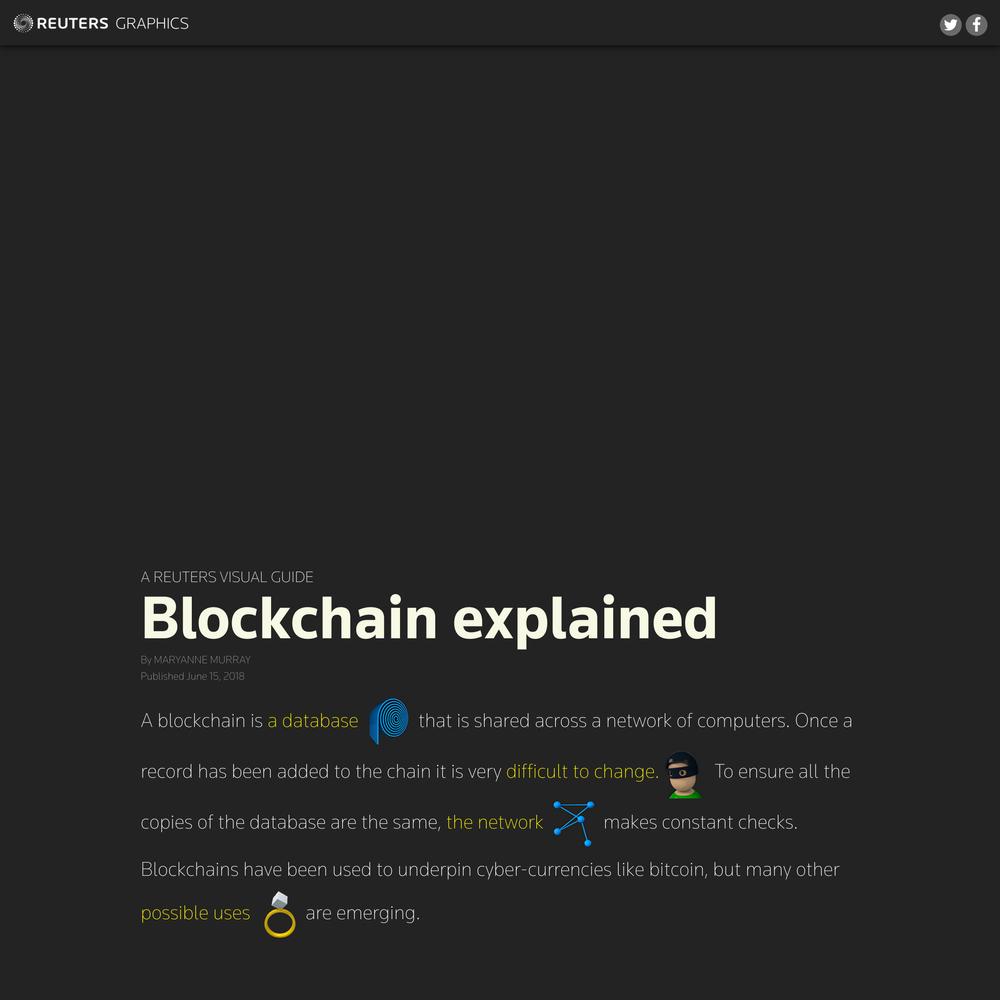
Task: Click the Reuters spiral logo icon
Action: (23, 24)
